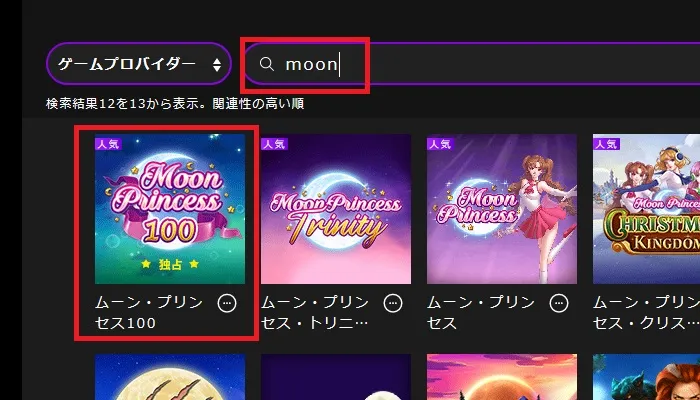Click the 人気 badge on the Moon Princess tile

tap(441, 144)
